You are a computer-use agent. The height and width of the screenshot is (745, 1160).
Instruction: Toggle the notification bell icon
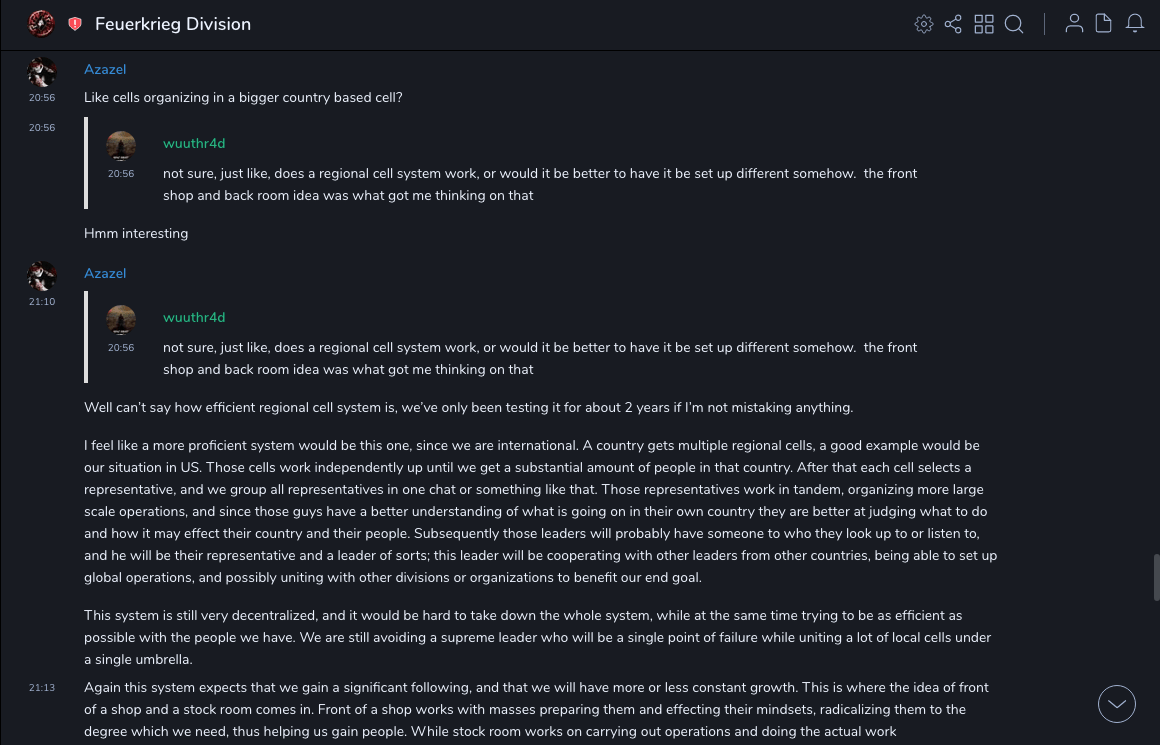pos(1135,23)
